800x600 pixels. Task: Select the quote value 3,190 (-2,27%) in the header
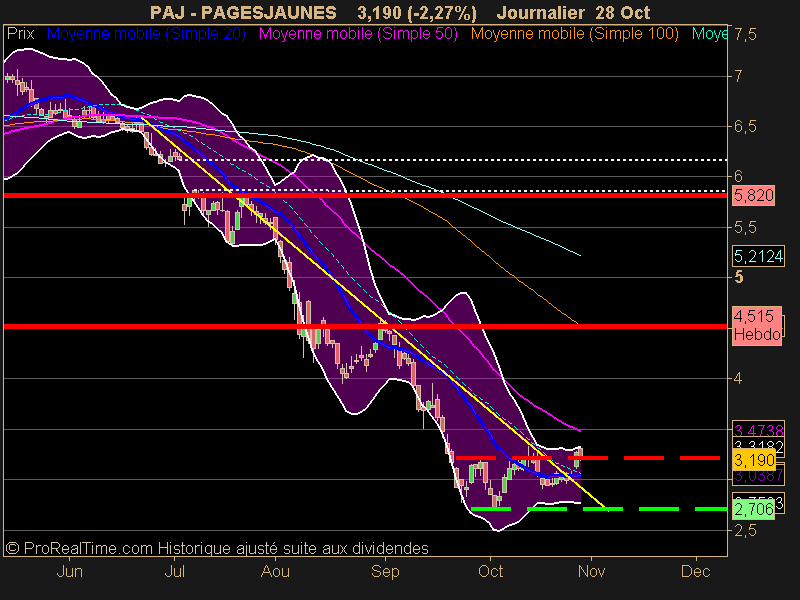click(417, 13)
